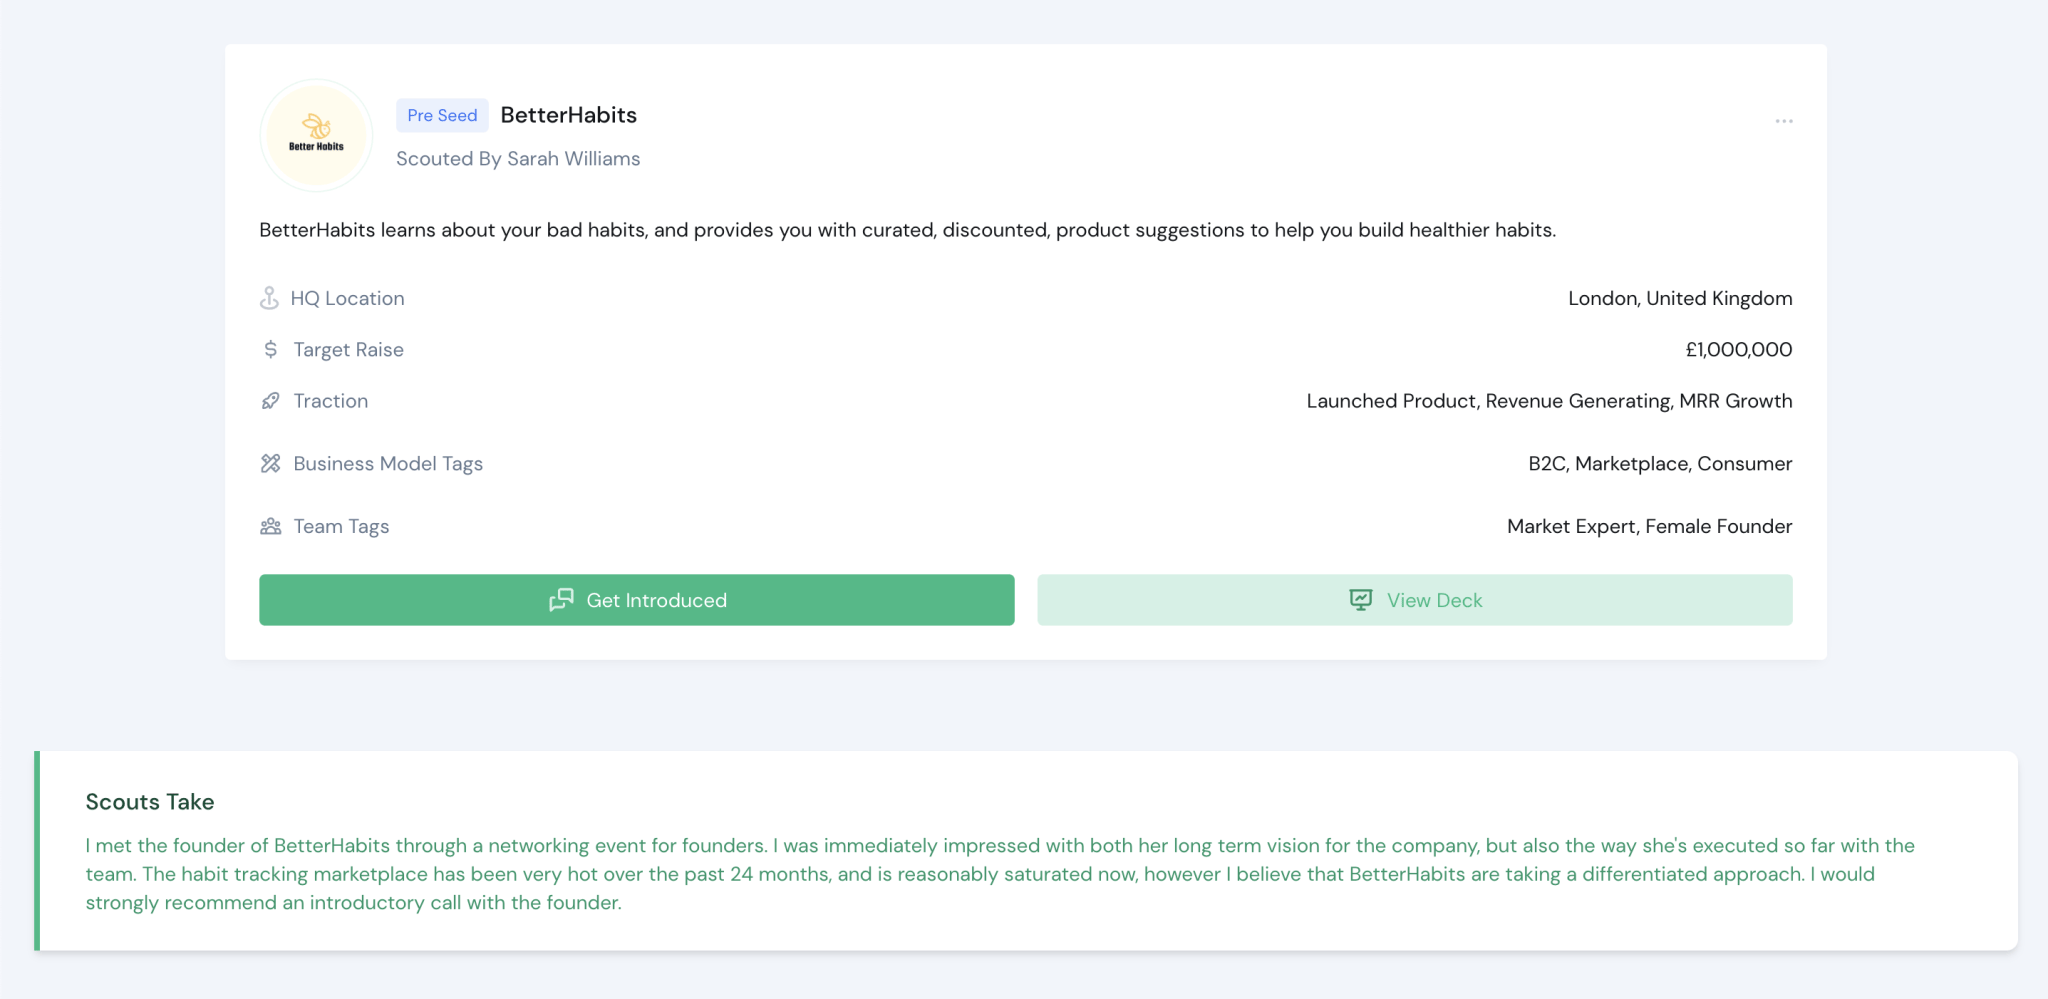Select the Pre Seed stage badge

click(x=442, y=115)
